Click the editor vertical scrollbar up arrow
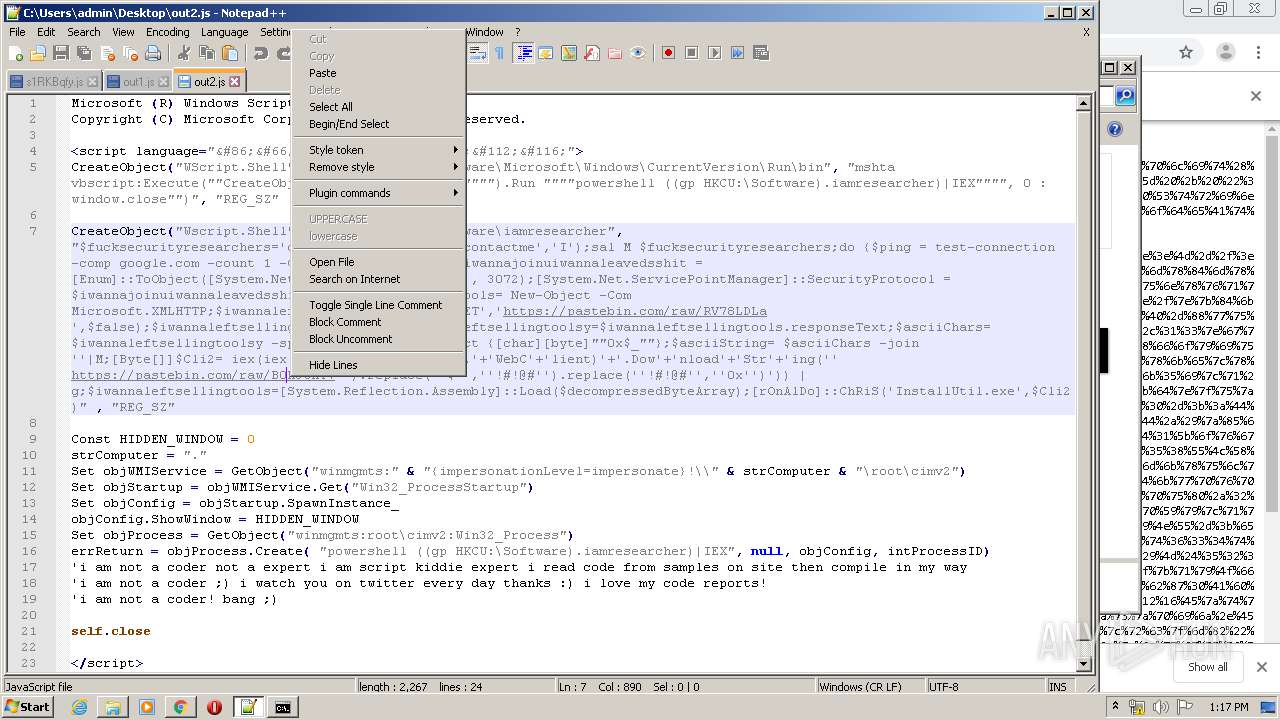 tap(1083, 103)
